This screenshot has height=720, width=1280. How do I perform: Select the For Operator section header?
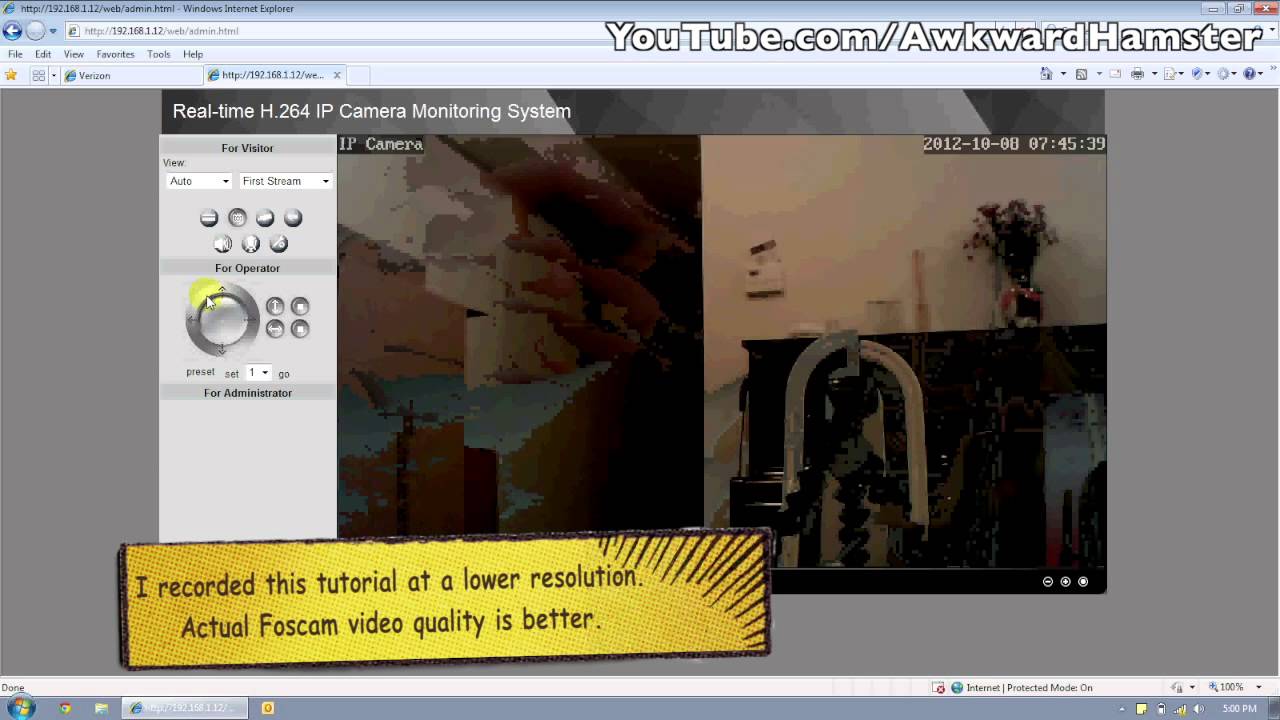[248, 268]
